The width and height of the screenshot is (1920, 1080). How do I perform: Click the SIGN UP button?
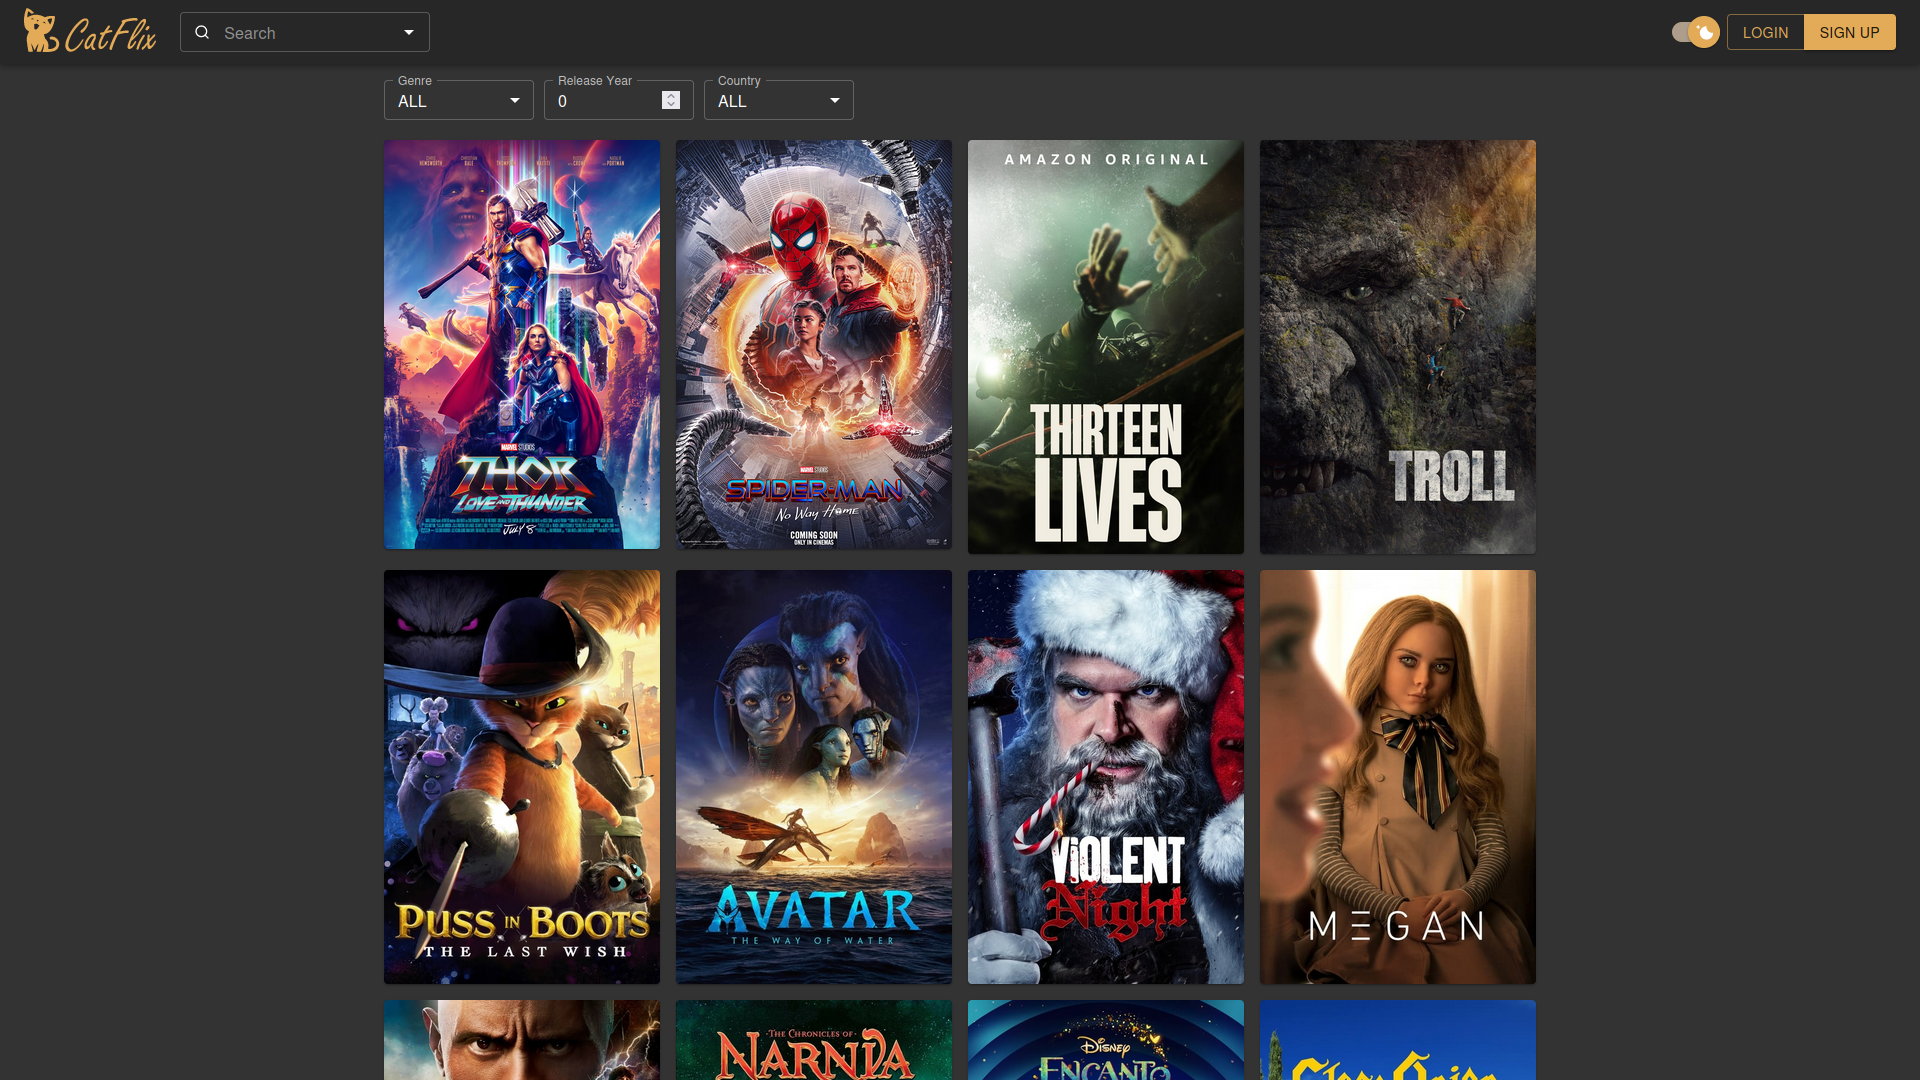tap(1849, 32)
